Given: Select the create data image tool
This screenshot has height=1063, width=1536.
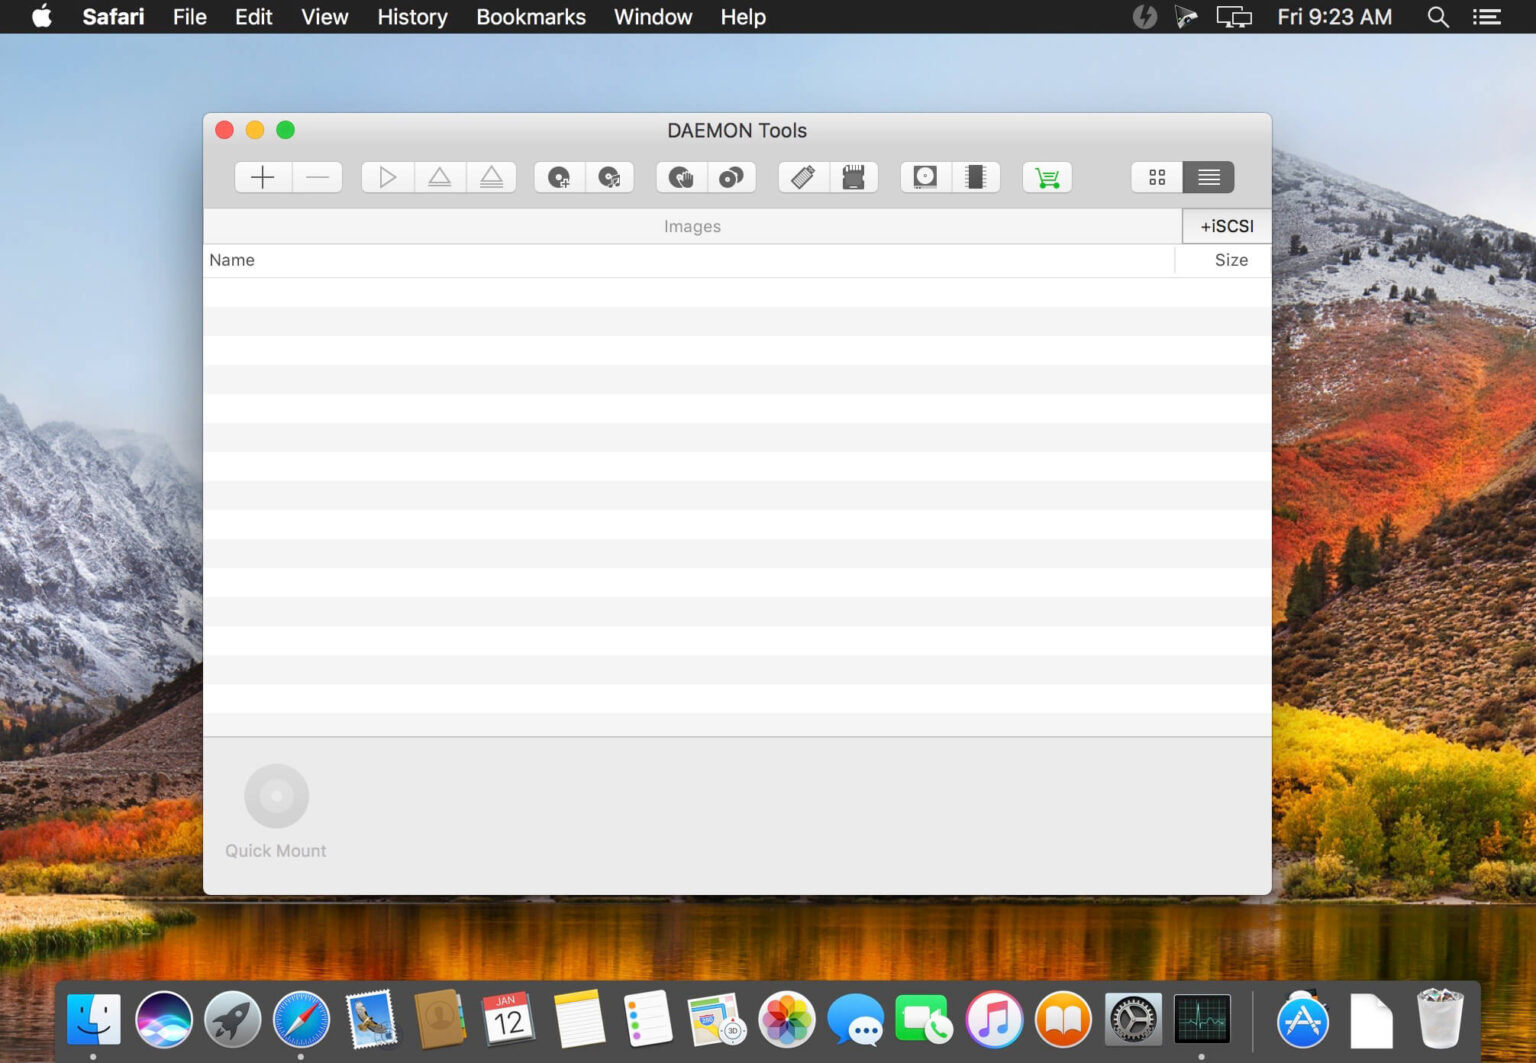Looking at the screenshot, I should pos(560,177).
